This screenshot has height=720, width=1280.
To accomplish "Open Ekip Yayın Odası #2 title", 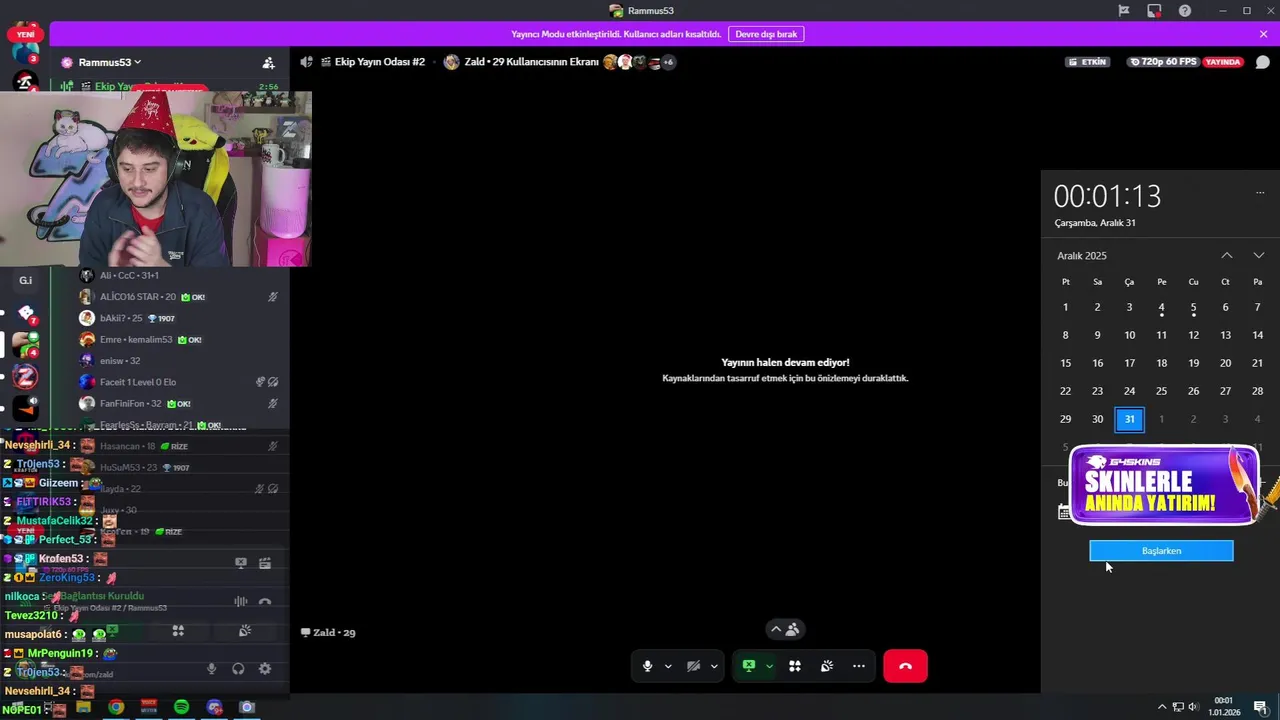I will pyautogui.click(x=380, y=62).
